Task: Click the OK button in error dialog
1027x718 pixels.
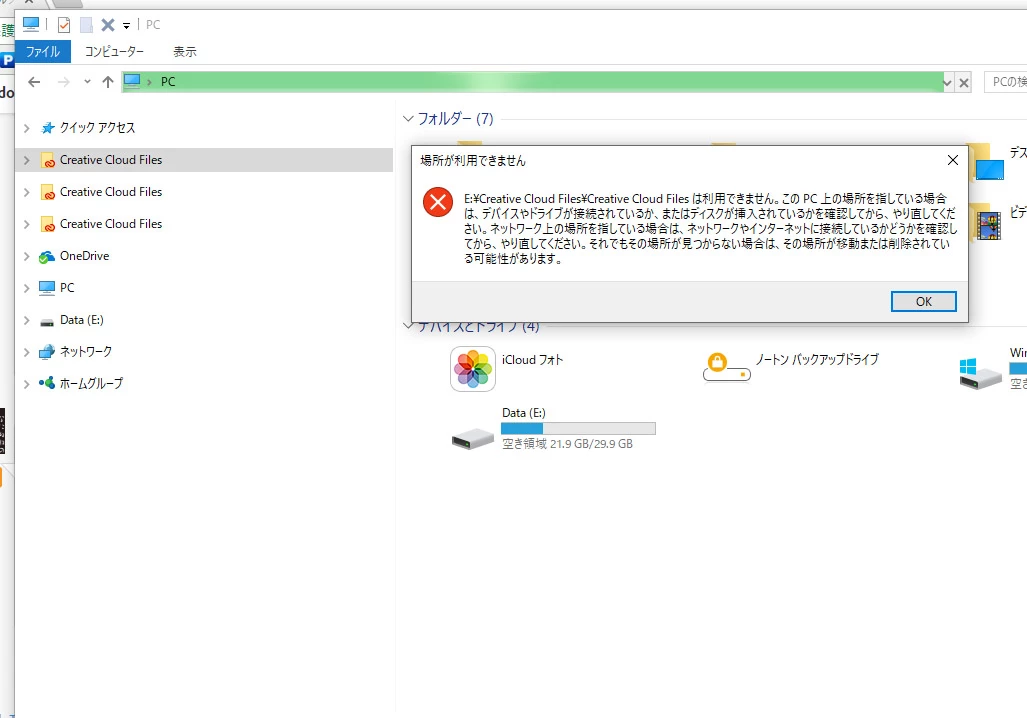Action: pyautogui.click(x=924, y=301)
